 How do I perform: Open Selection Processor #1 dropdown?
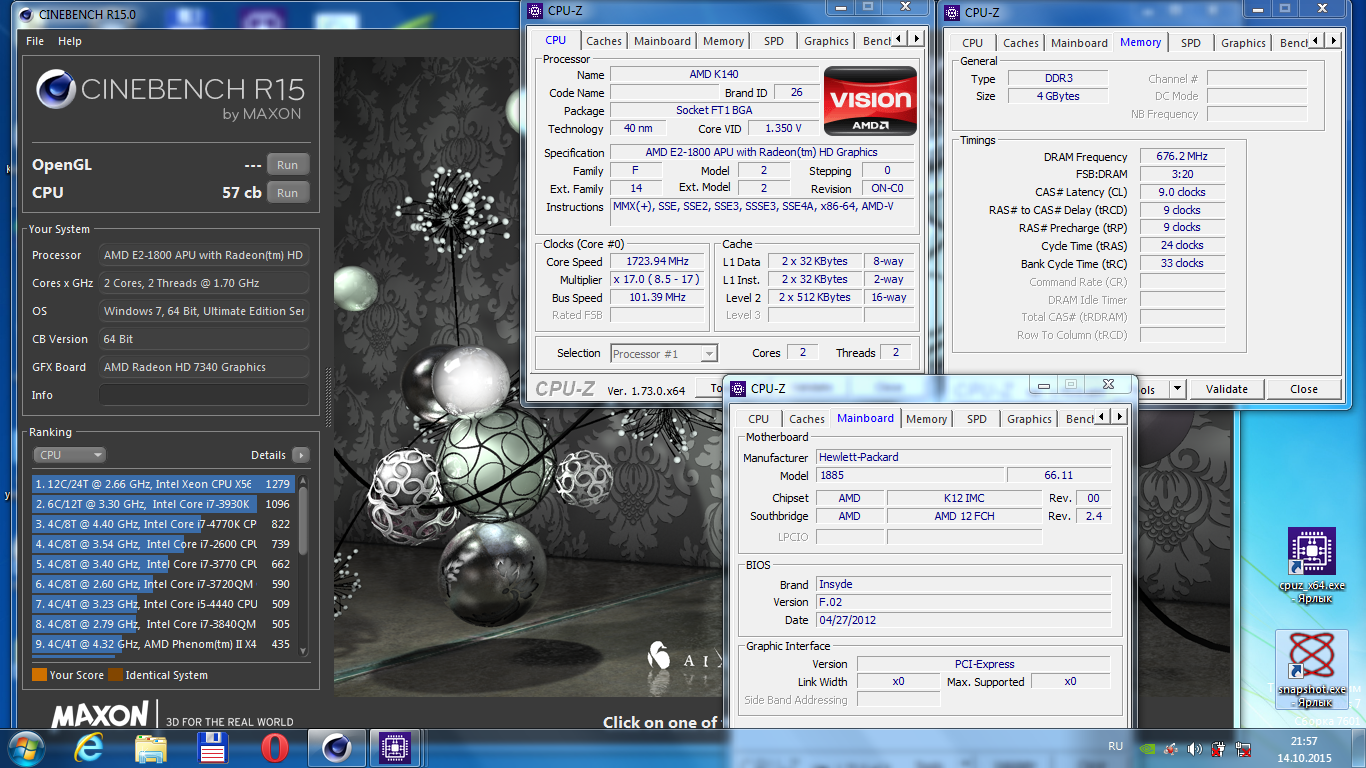(664, 353)
